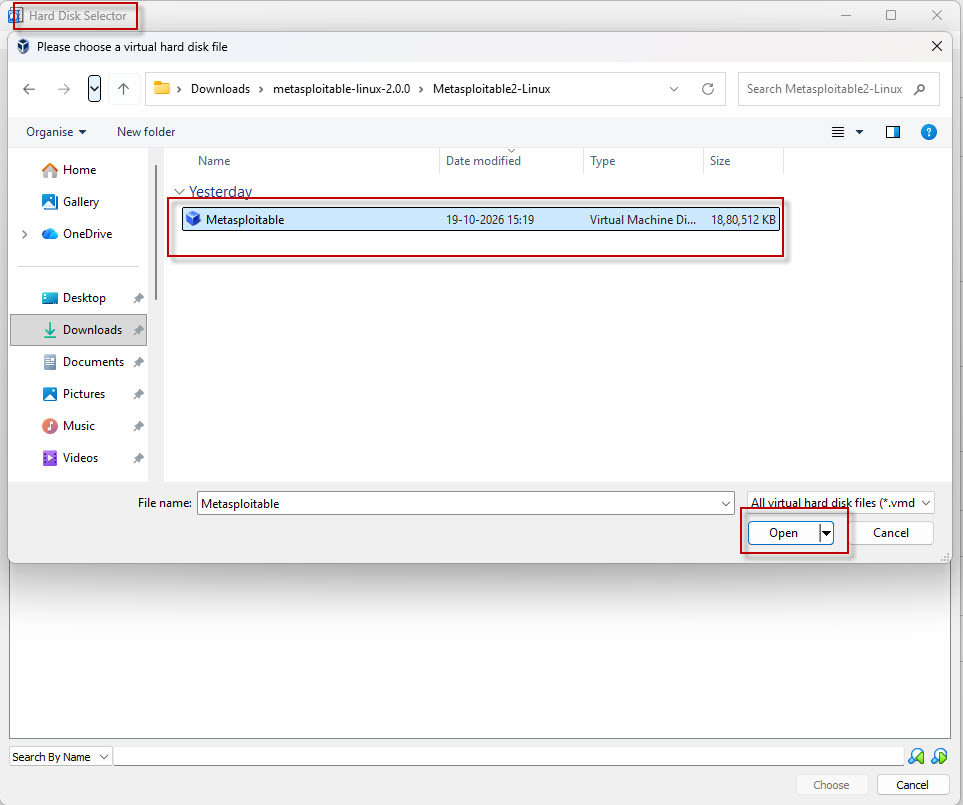Open the Open button's dropdown arrow

pos(827,533)
